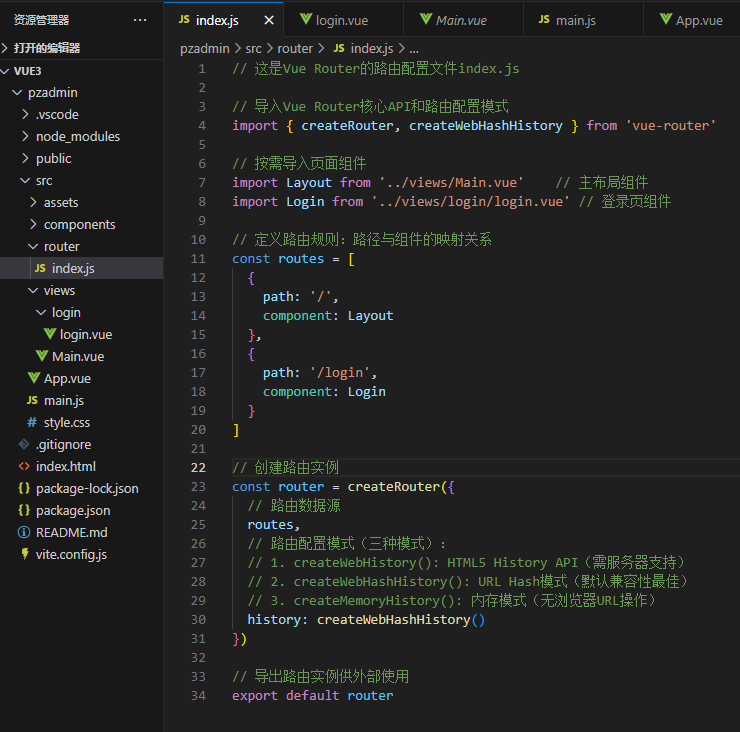Close the index.js editor tab

269,20
